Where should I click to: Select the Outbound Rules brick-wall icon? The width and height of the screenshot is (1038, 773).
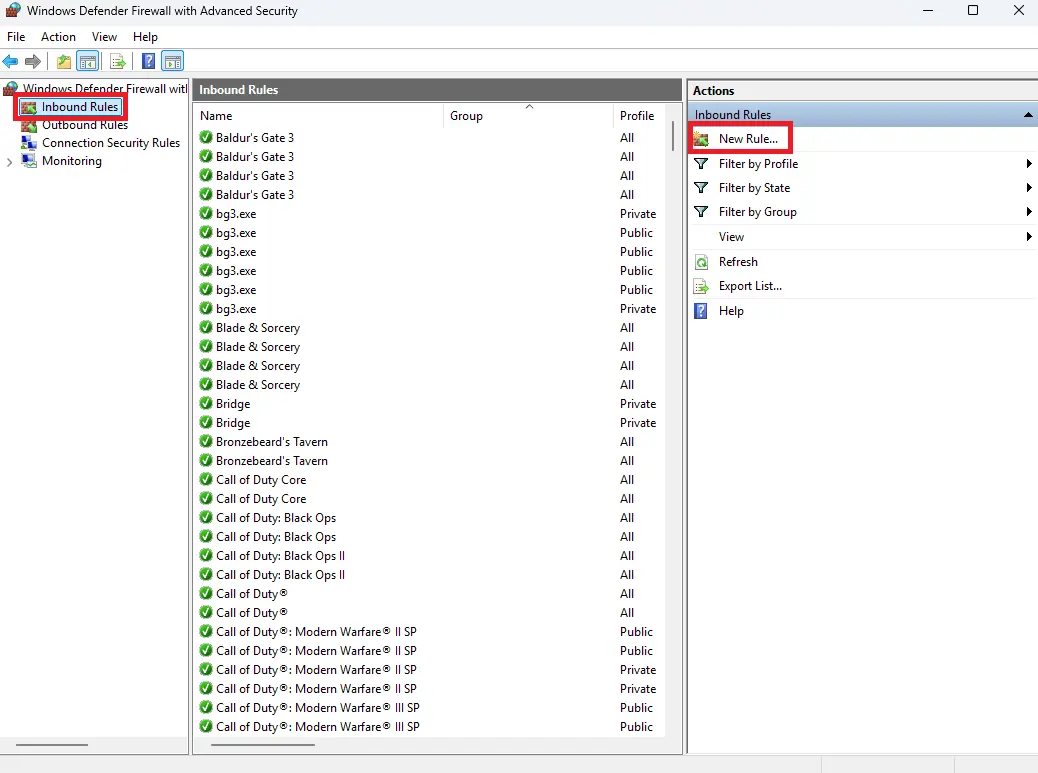coord(28,125)
